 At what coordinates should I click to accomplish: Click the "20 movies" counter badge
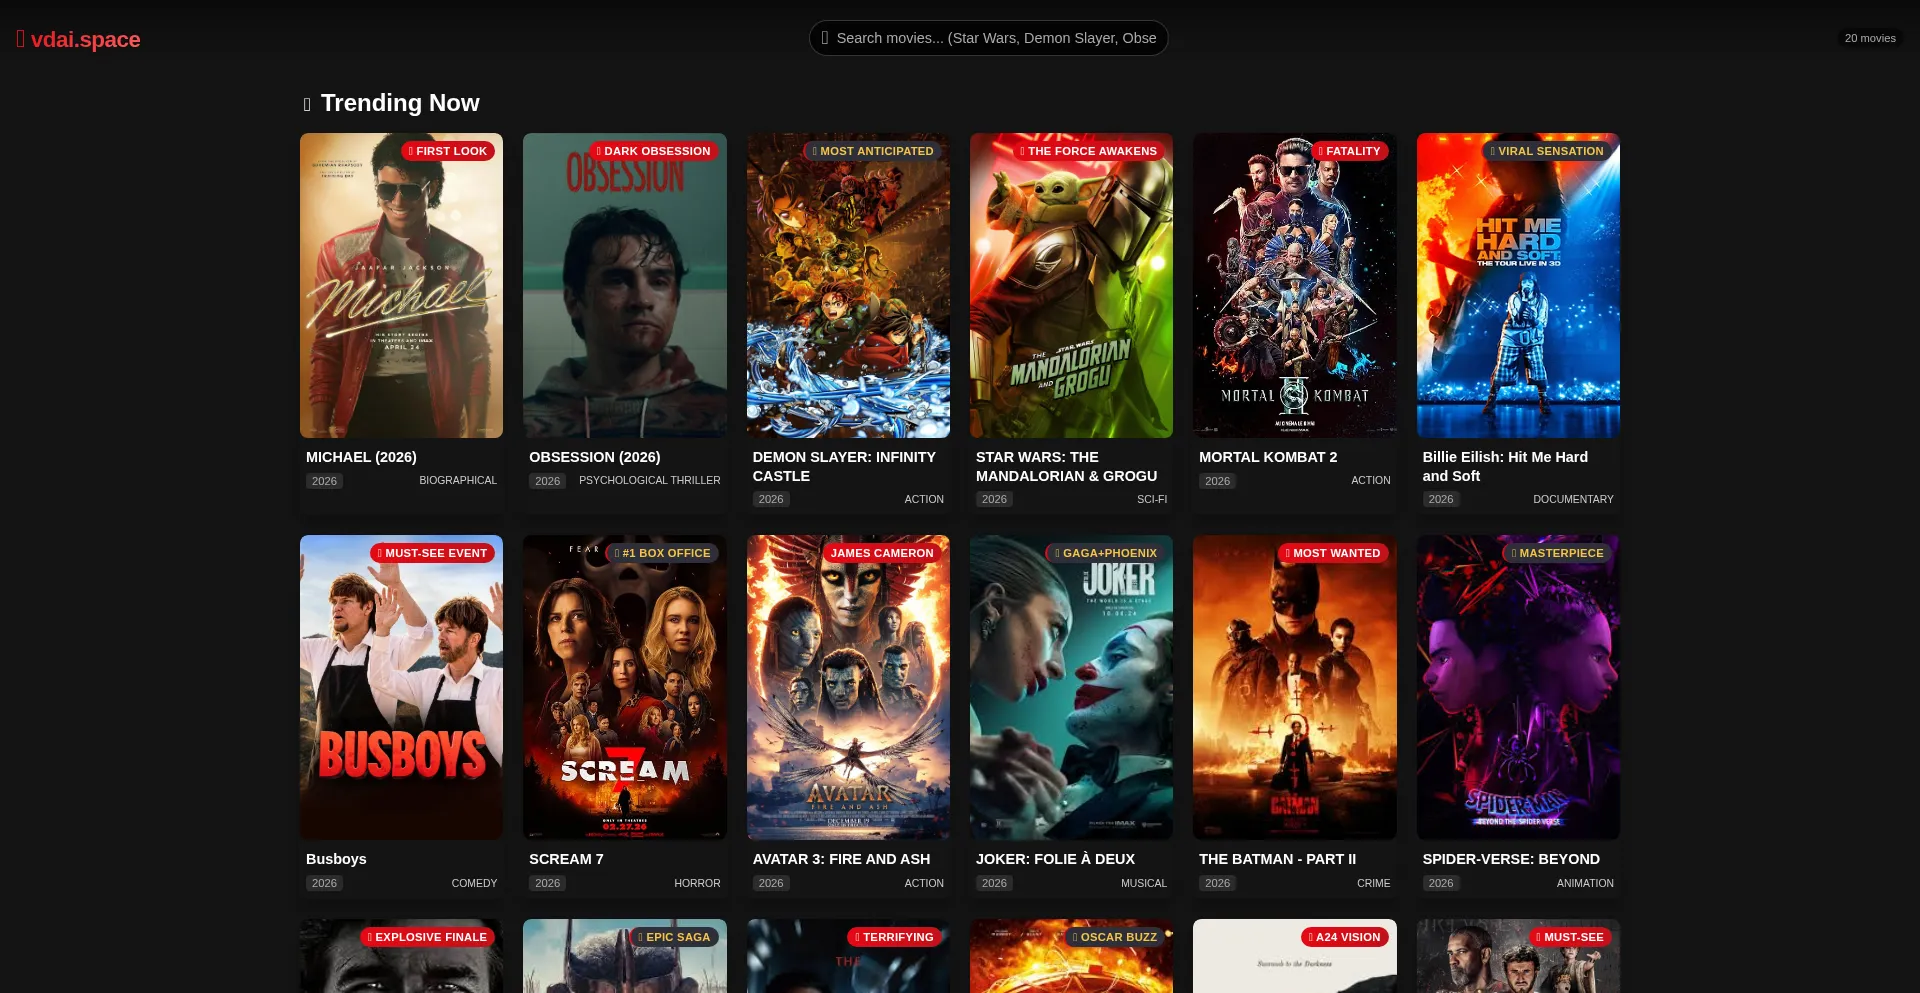click(1870, 38)
